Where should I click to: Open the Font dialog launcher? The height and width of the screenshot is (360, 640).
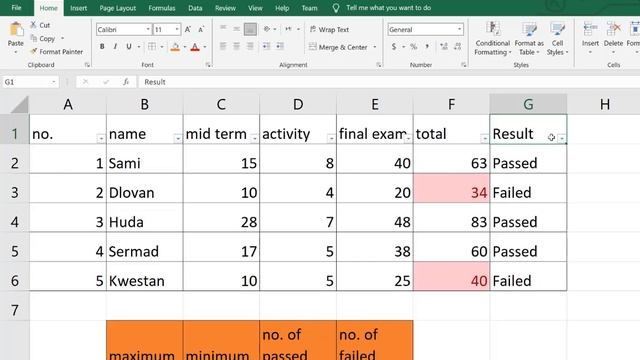pos(208,65)
